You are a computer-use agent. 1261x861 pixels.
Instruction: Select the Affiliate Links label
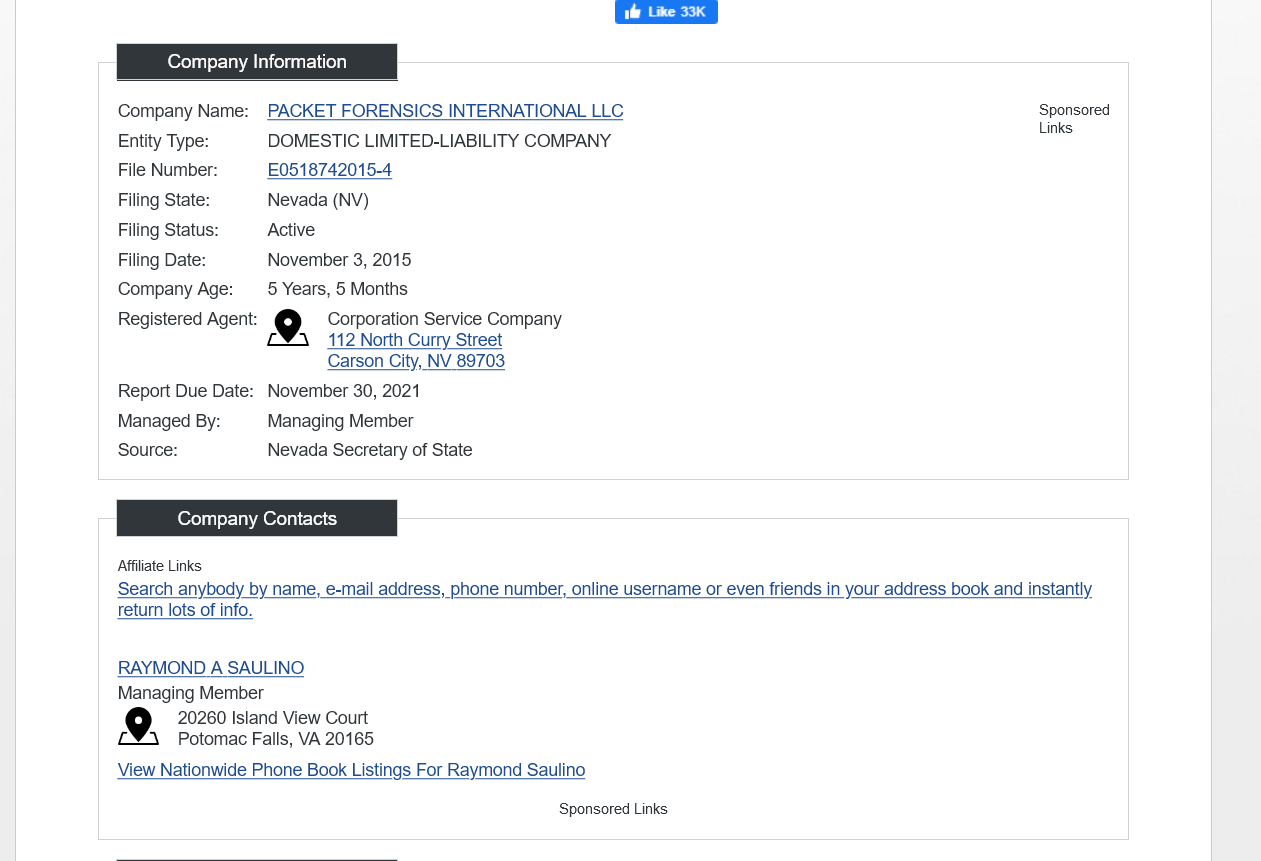pyautogui.click(x=160, y=566)
